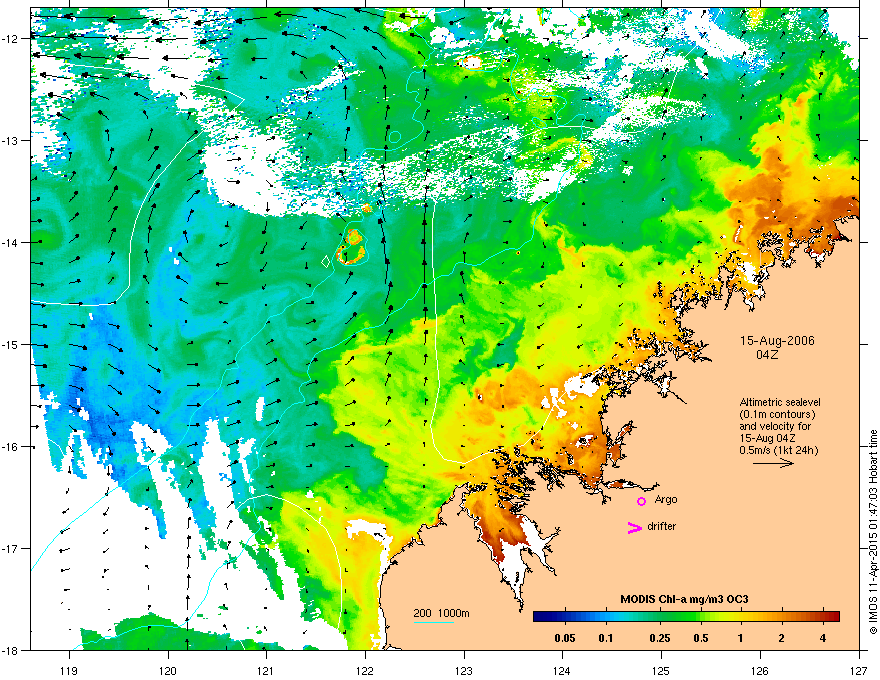Viewport: 880px width, 680px height.
Task: Click the '15-Aug-2006' date label
Action: click(x=777, y=341)
